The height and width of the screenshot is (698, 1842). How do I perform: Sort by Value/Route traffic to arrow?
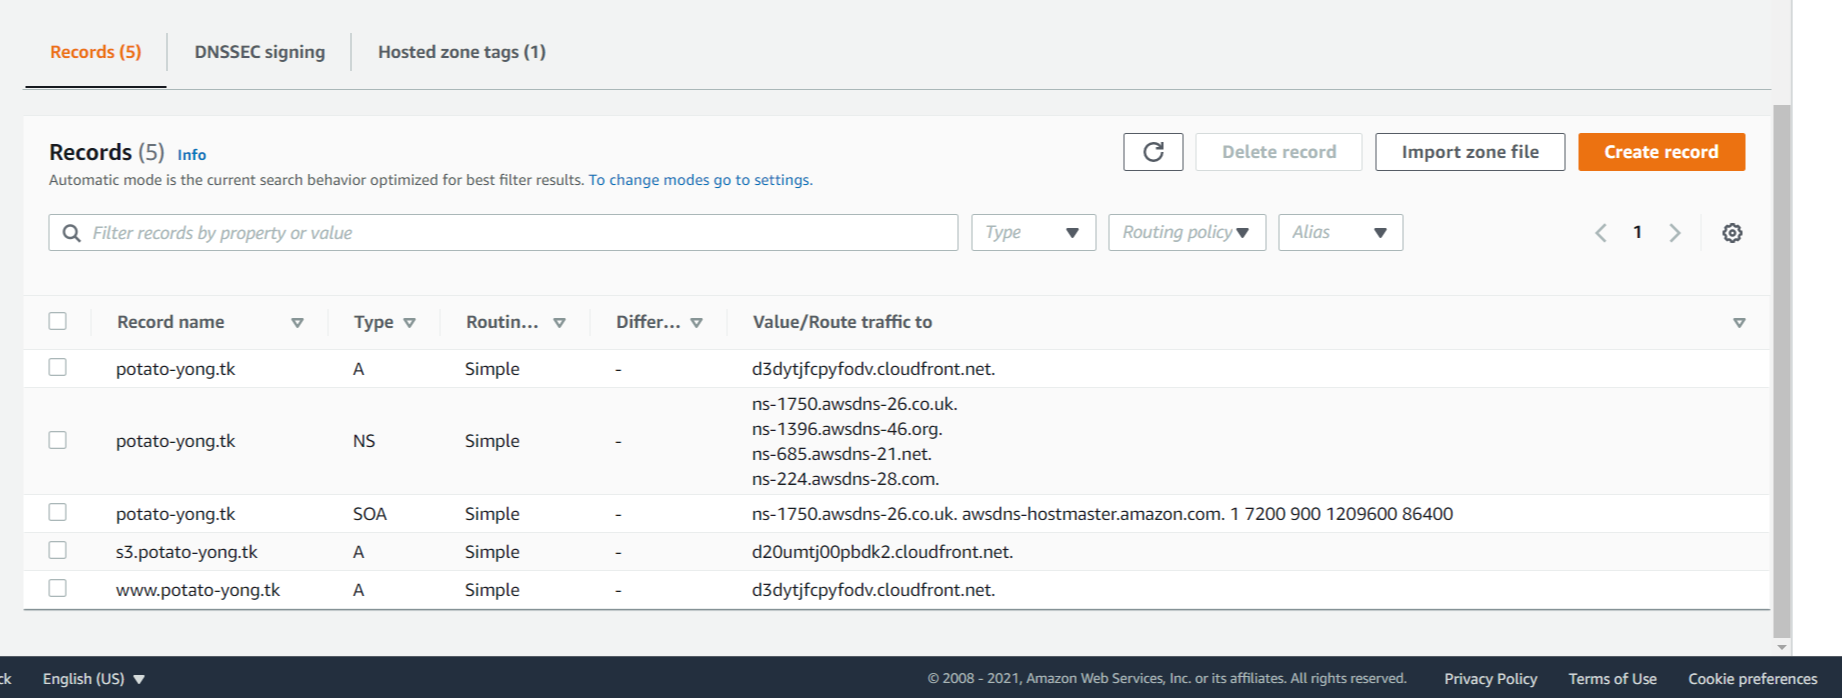[x=1739, y=323]
